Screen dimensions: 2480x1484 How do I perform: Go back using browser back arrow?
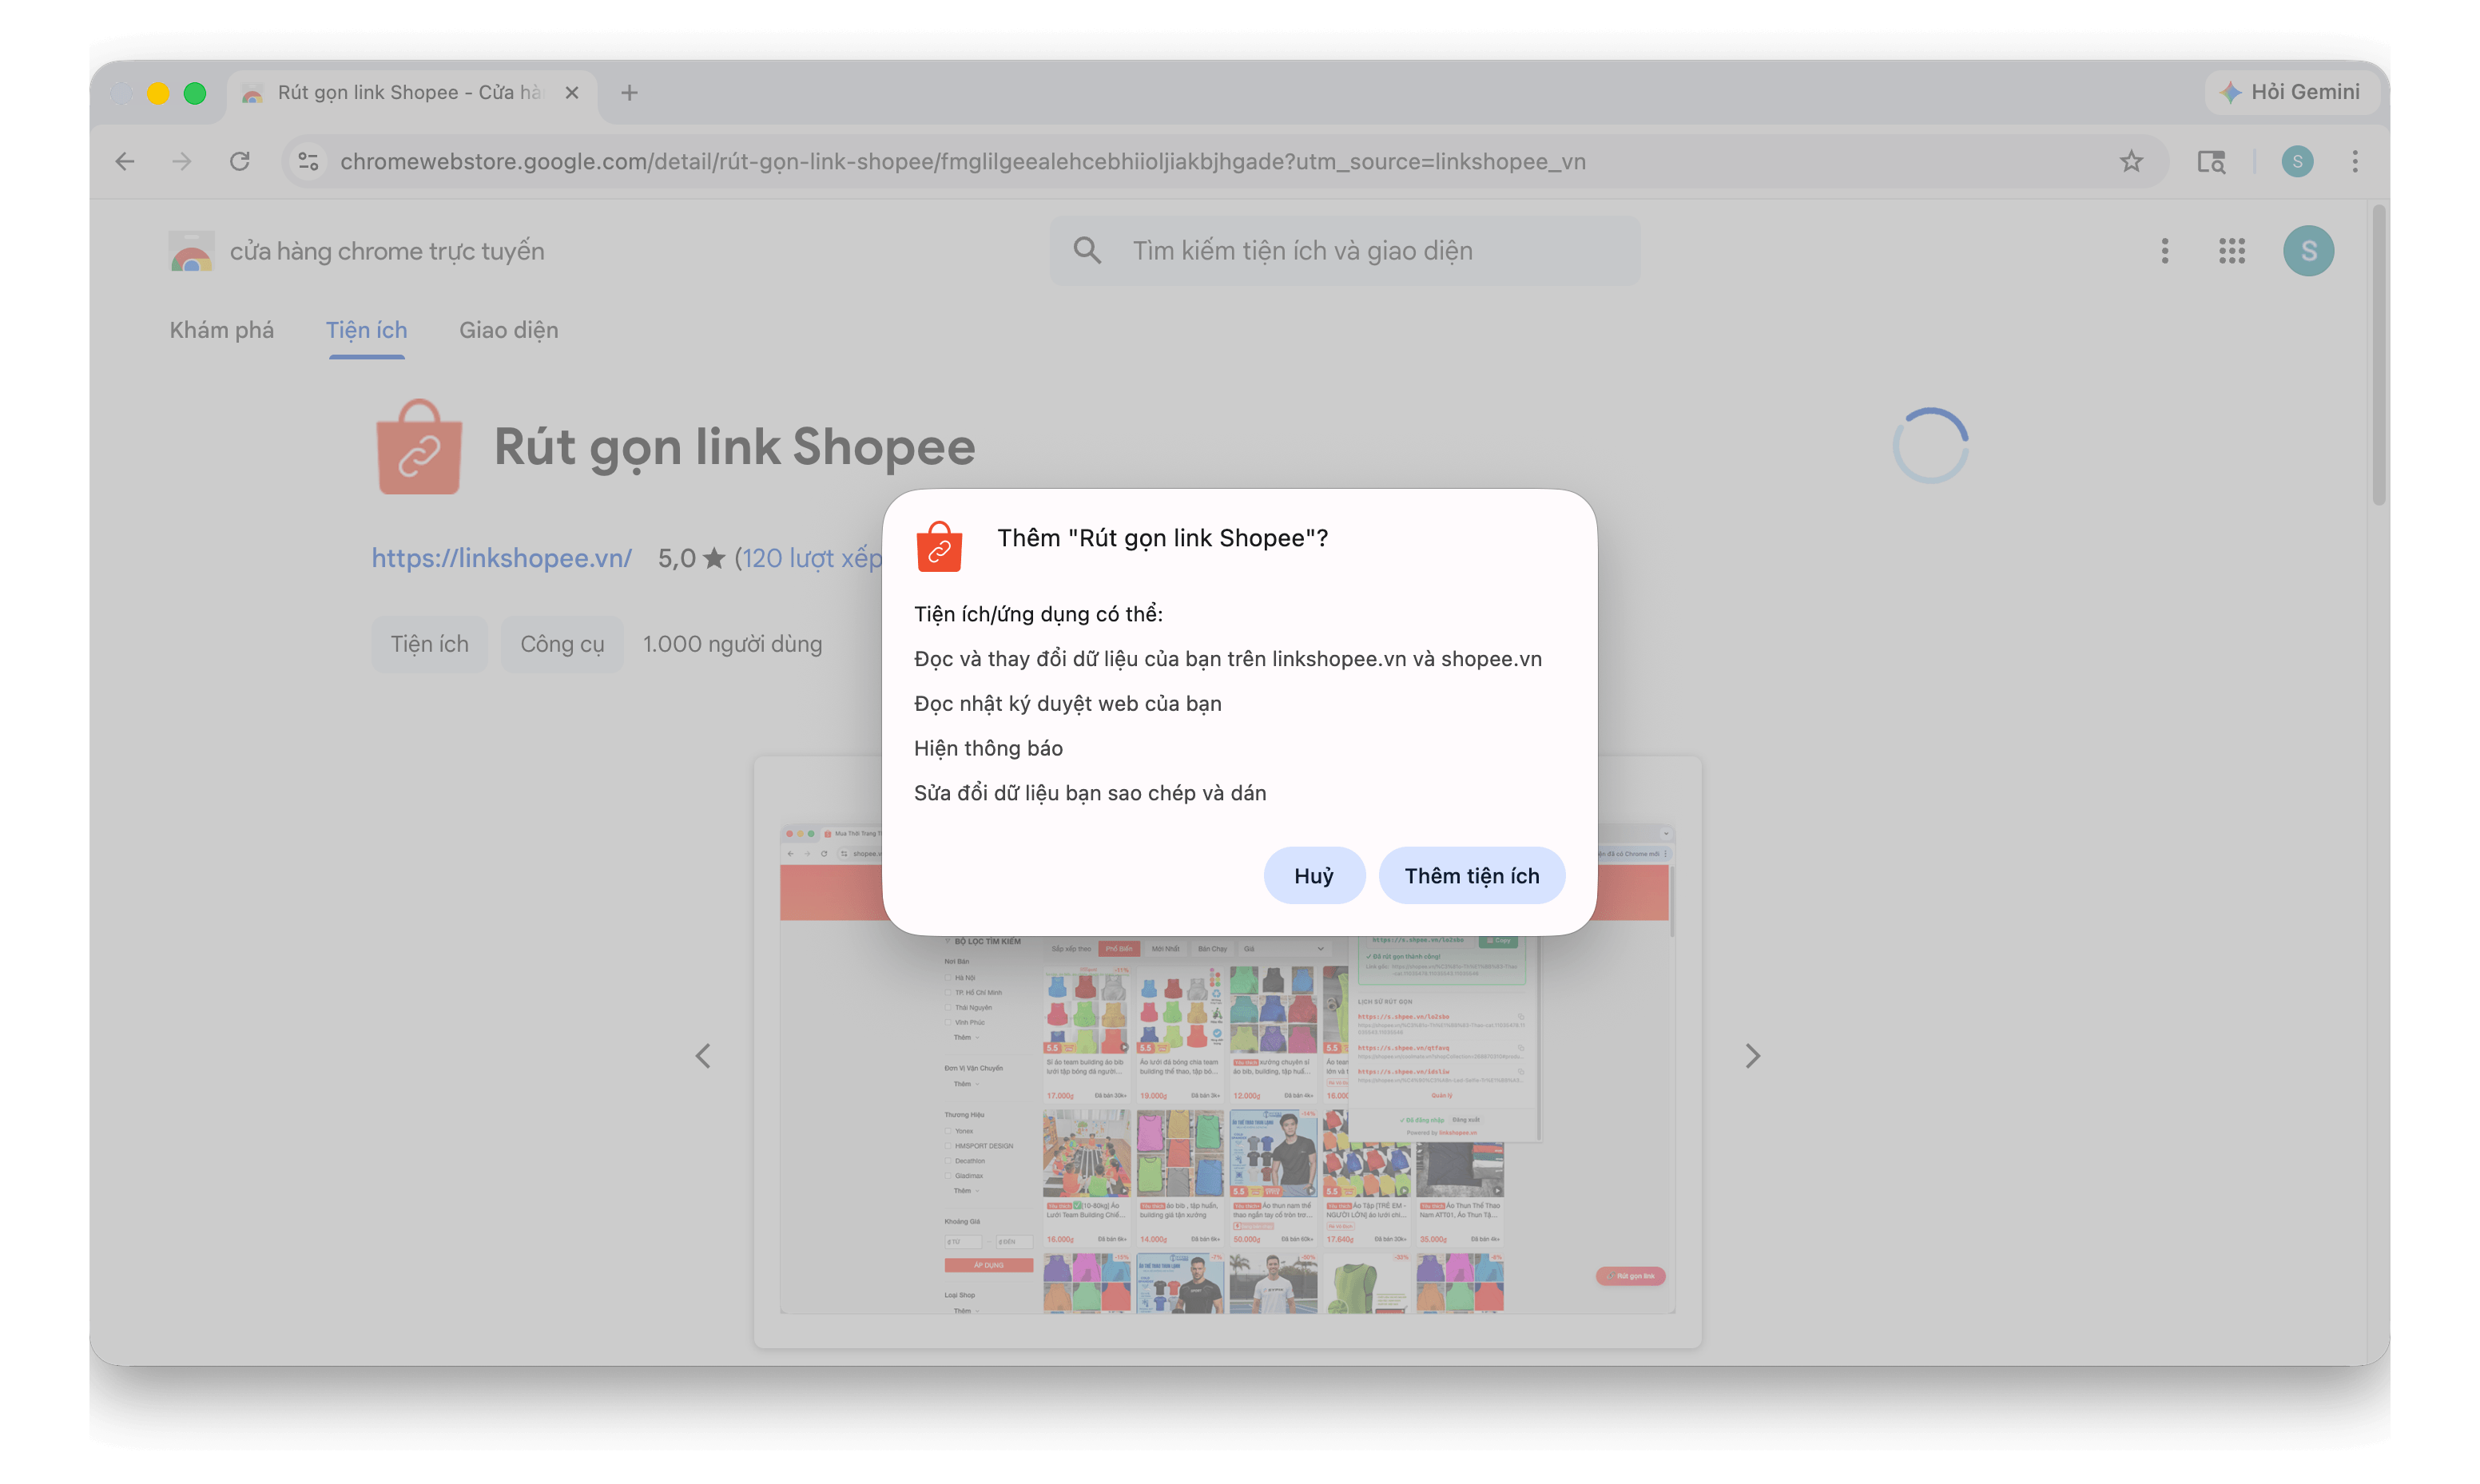click(x=125, y=161)
